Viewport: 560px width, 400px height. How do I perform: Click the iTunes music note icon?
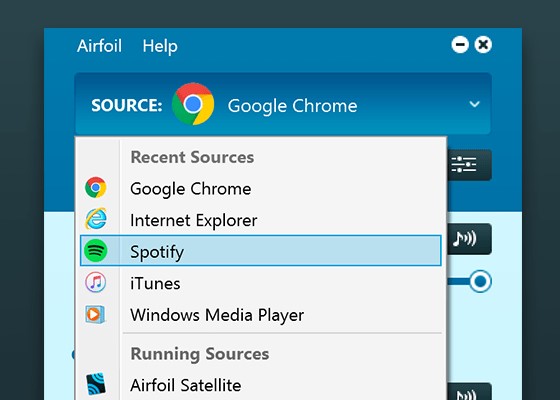(x=95, y=282)
